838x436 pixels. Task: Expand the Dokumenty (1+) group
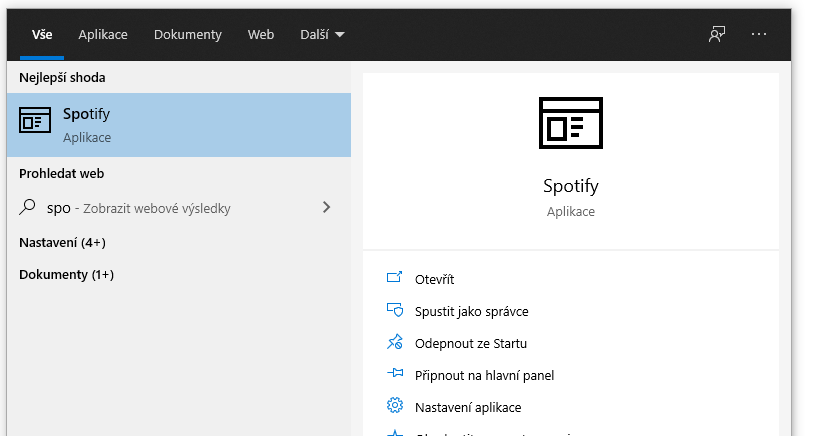pyautogui.click(x=66, y=274)
